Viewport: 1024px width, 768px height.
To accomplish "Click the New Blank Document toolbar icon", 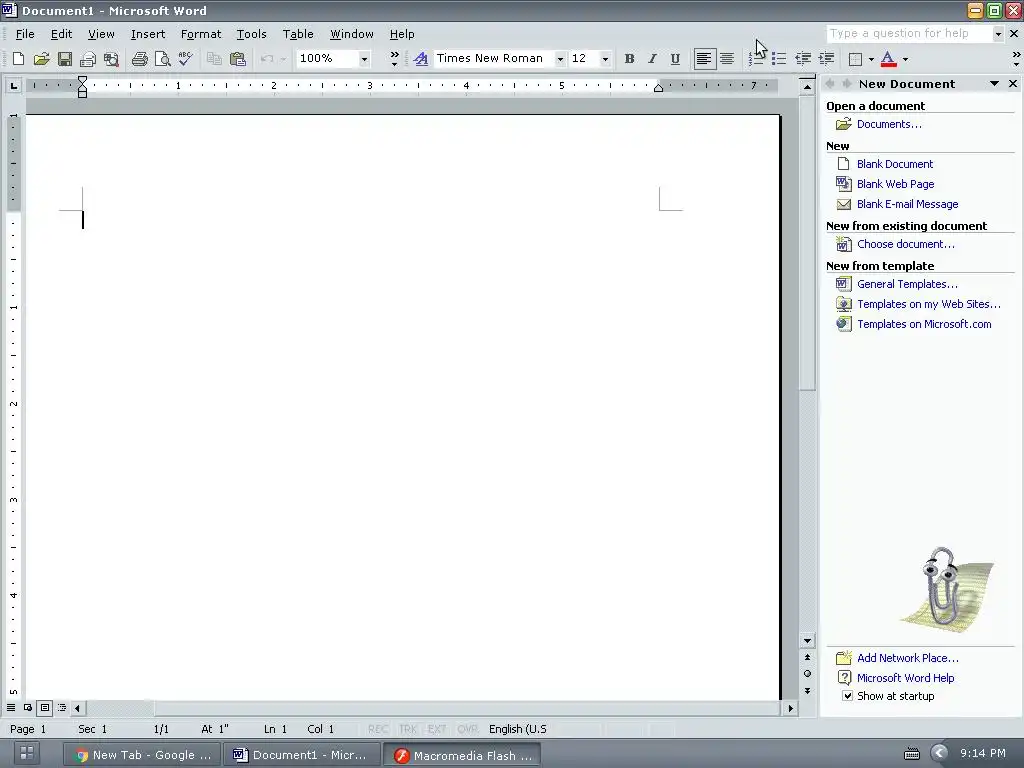I will click(x=18, y=59).
